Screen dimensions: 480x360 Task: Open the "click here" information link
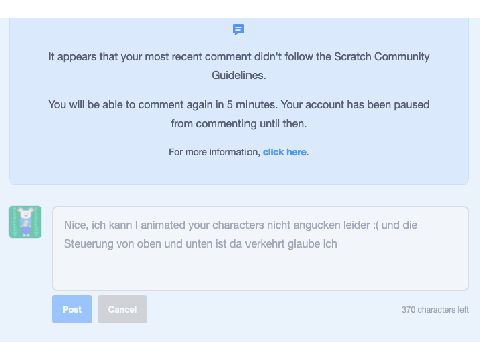[x=285, y=152]
